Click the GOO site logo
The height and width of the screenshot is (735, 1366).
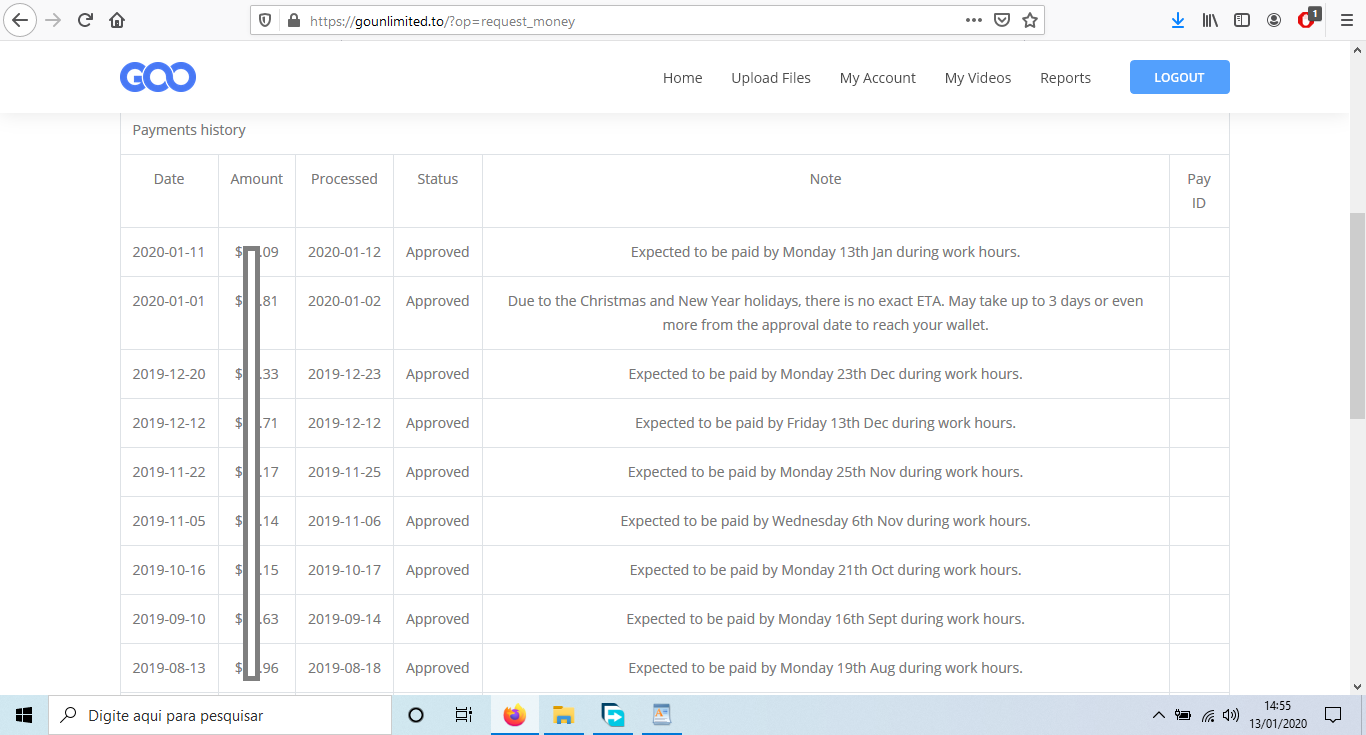point(158,77)
